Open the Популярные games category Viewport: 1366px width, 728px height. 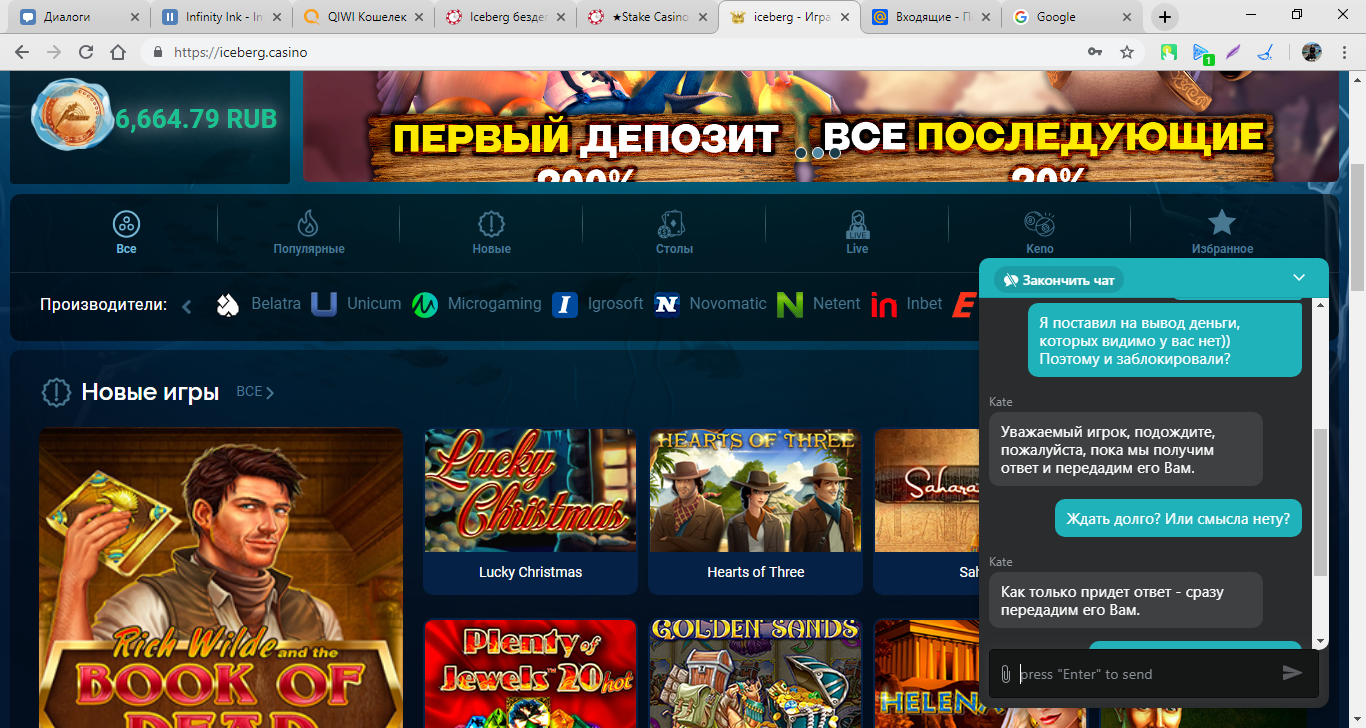[309, 233]
